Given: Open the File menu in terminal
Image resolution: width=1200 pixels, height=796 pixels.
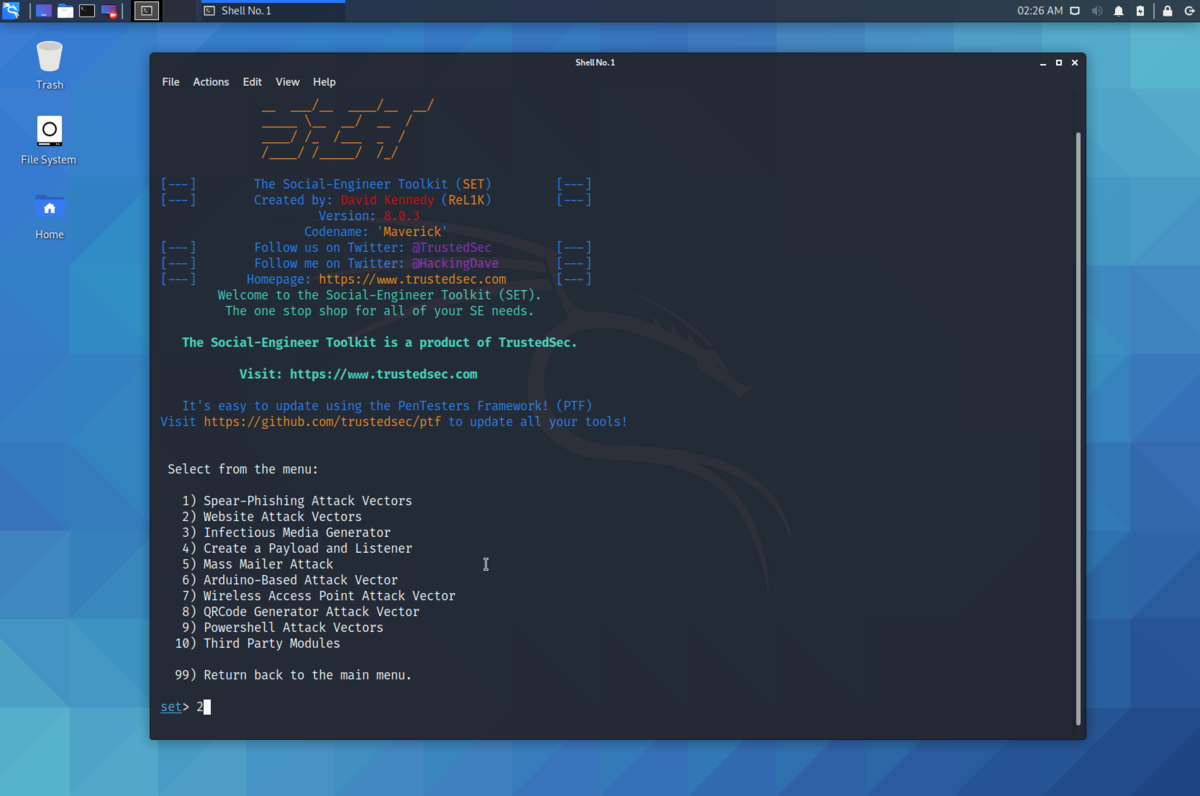Looking at the screenshot, I should click(171, 82).
